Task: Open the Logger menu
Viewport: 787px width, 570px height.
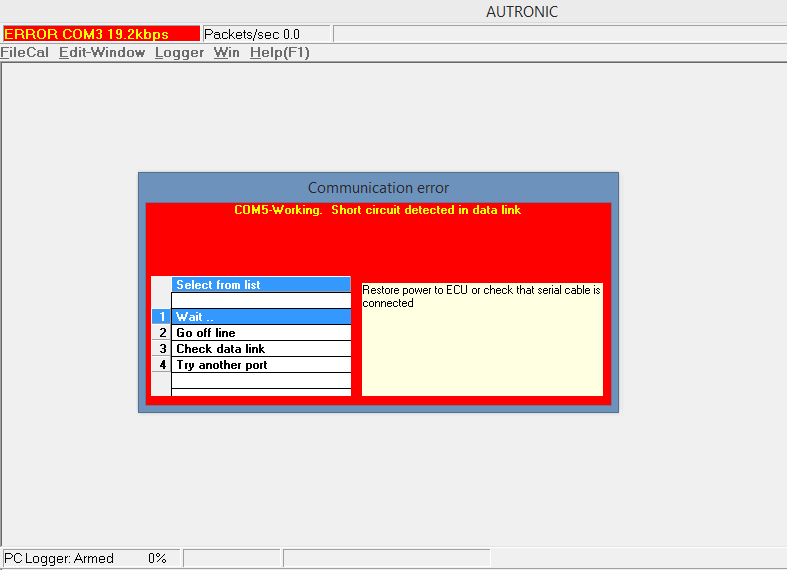Action: pyautogui.click(x=179, y=53)
